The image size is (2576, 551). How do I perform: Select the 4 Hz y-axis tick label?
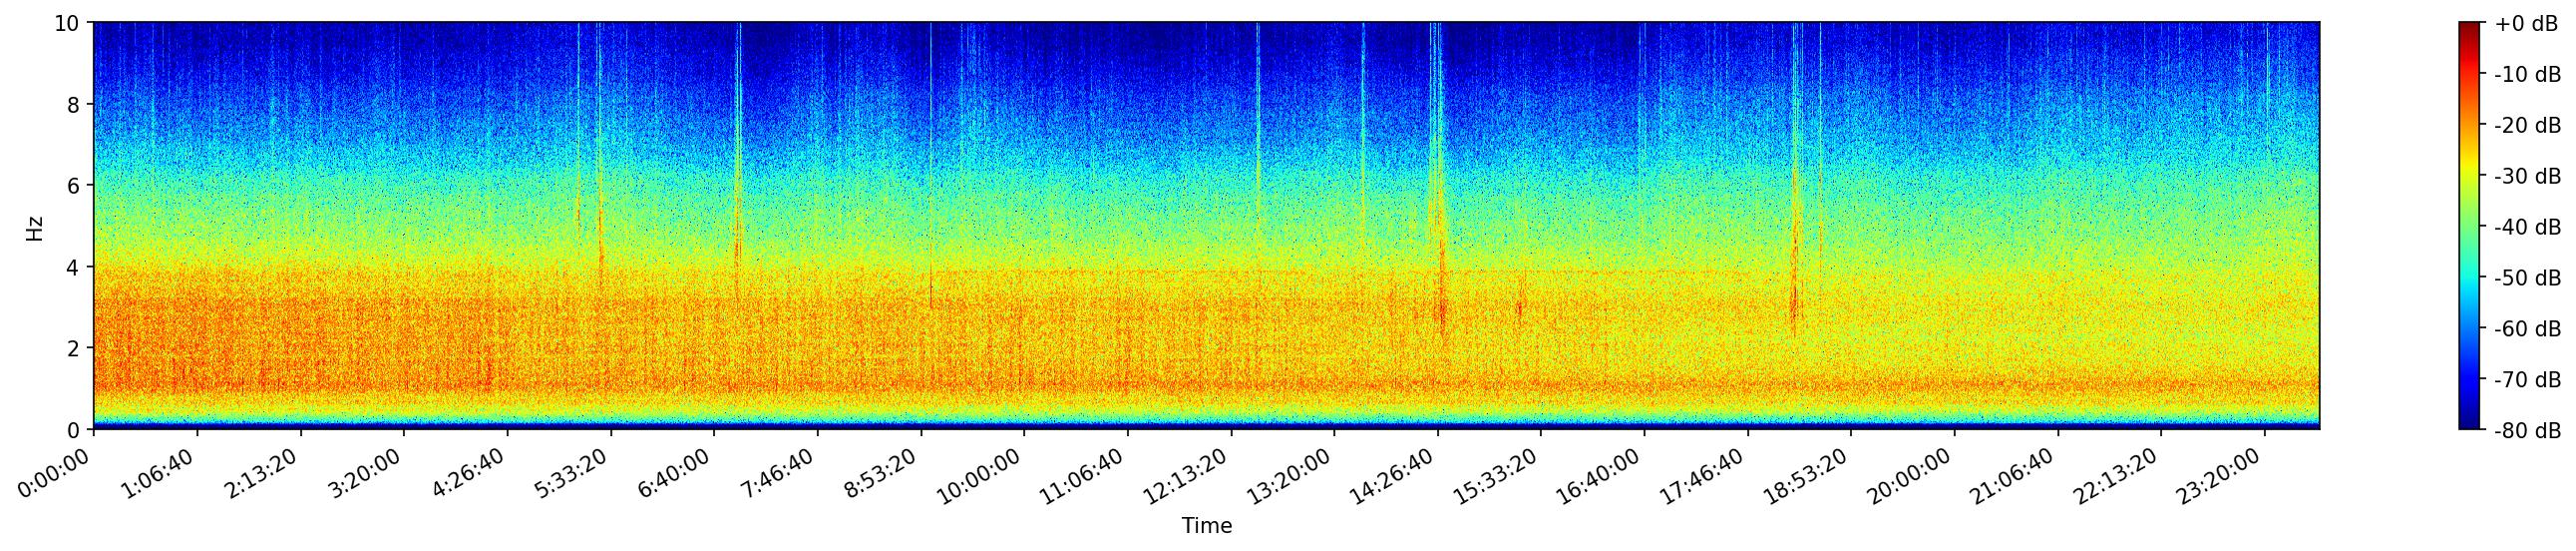pos(76,267)
